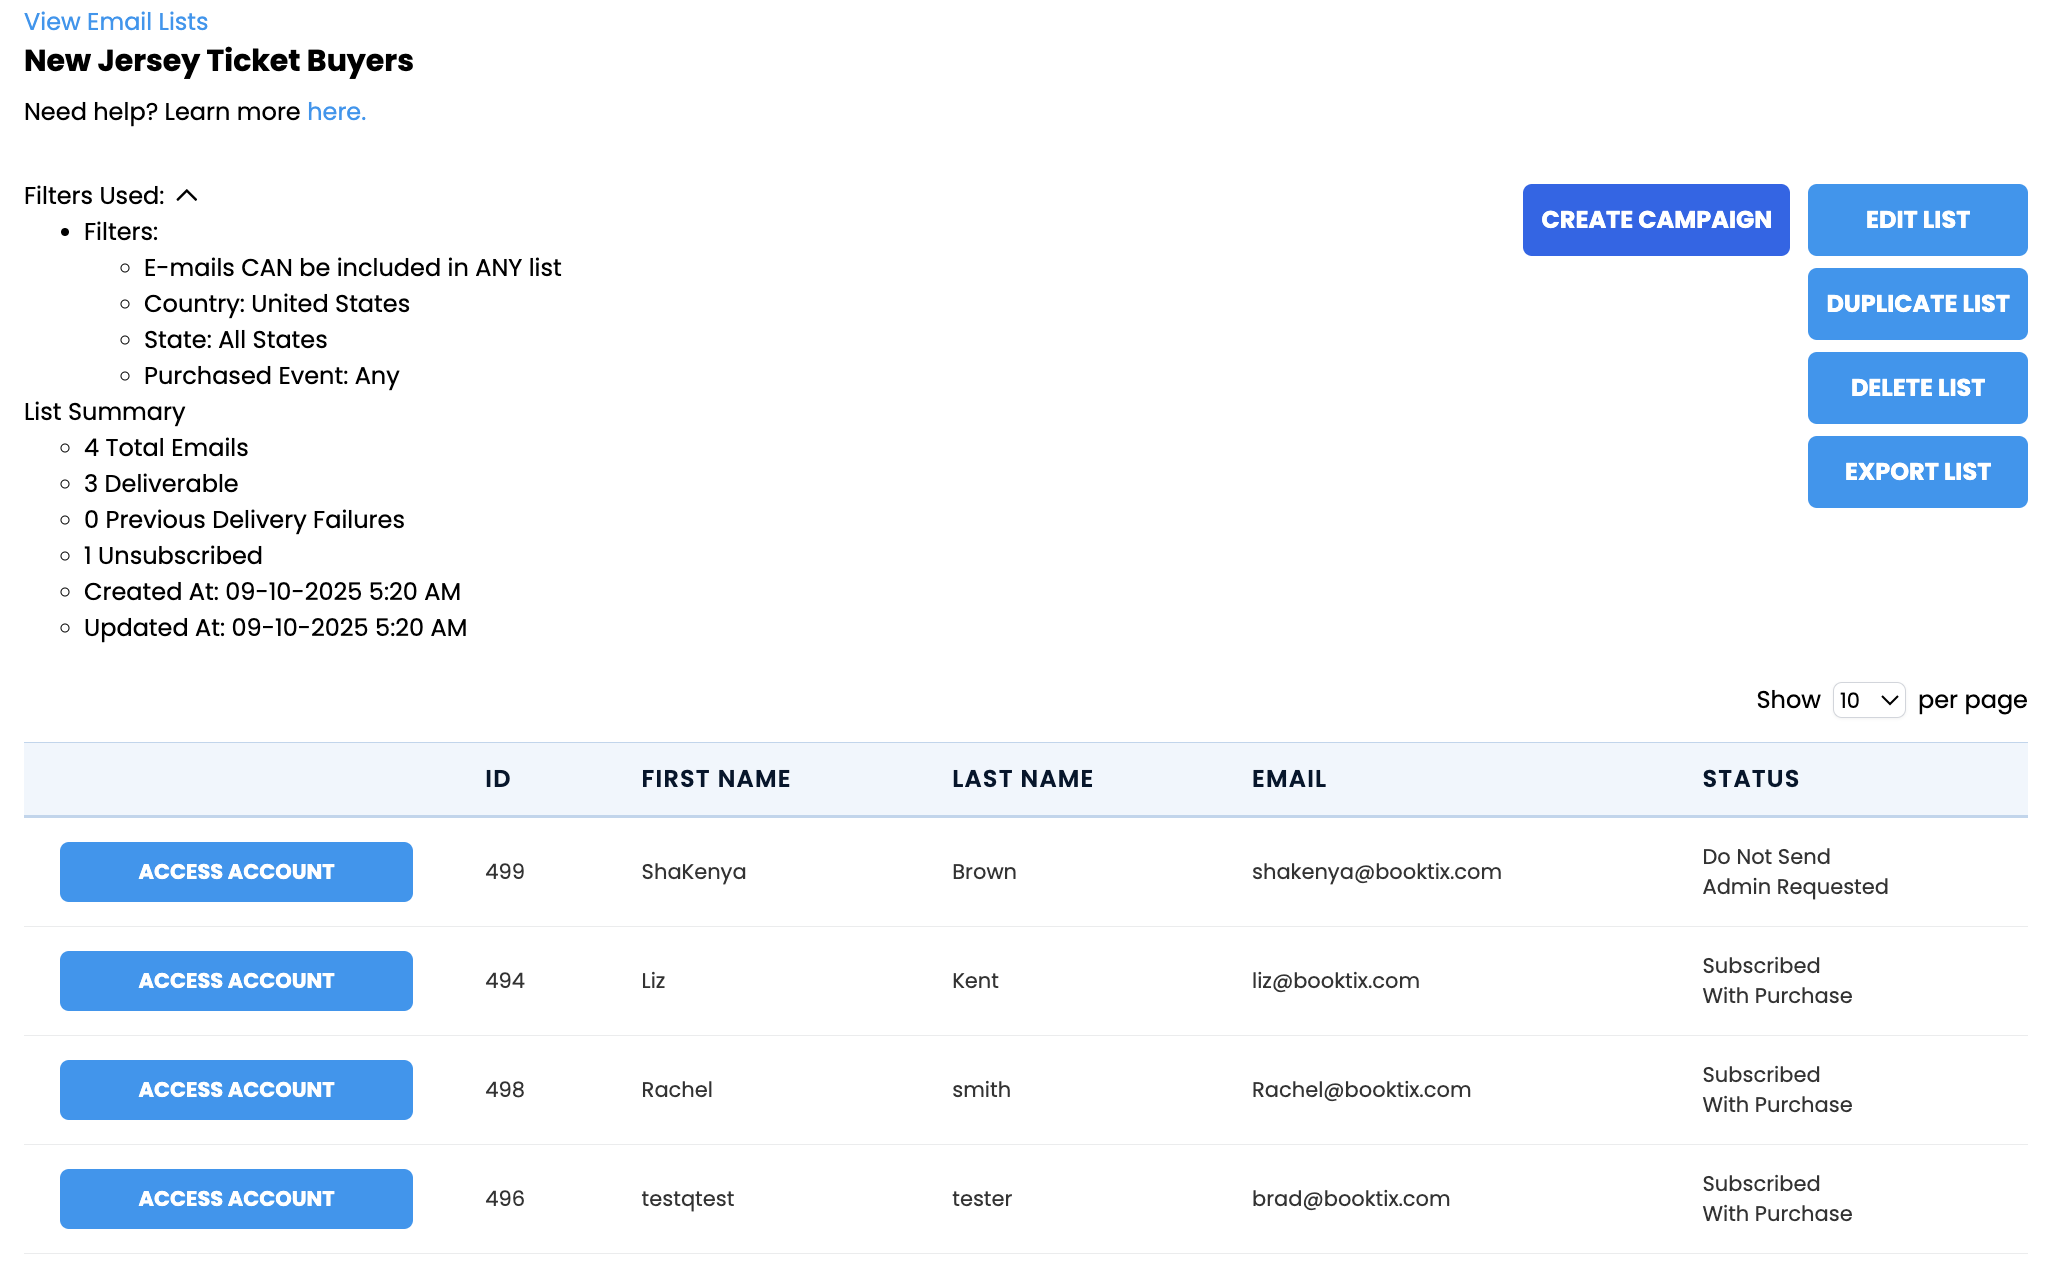Viewport: 2060px width, 1282px height.
Task: Click the Email column header
Action: pyautogui.click(x=1288, y=779)
